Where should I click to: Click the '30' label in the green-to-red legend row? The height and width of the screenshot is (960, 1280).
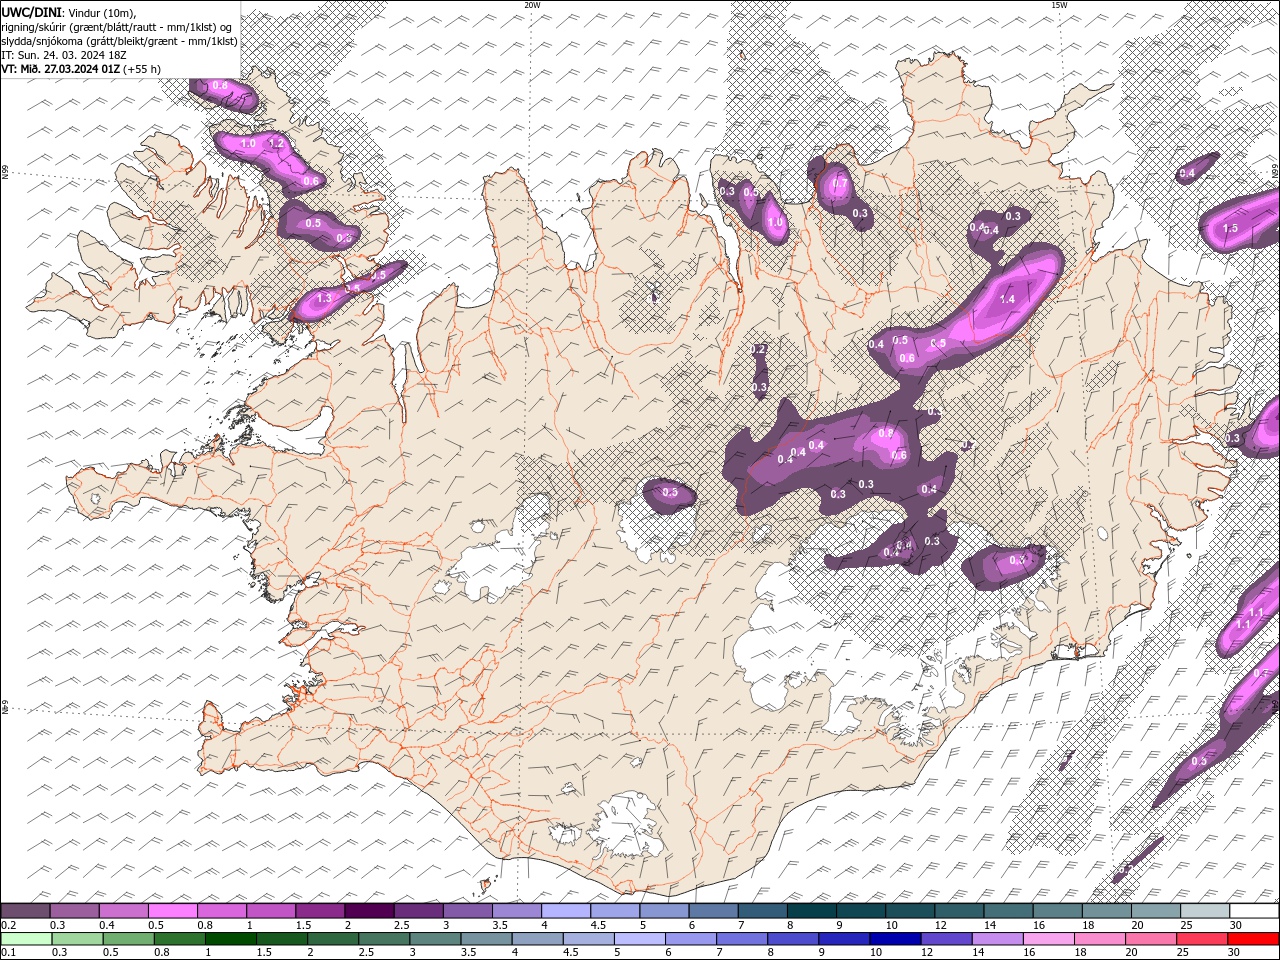(1233, 953)
